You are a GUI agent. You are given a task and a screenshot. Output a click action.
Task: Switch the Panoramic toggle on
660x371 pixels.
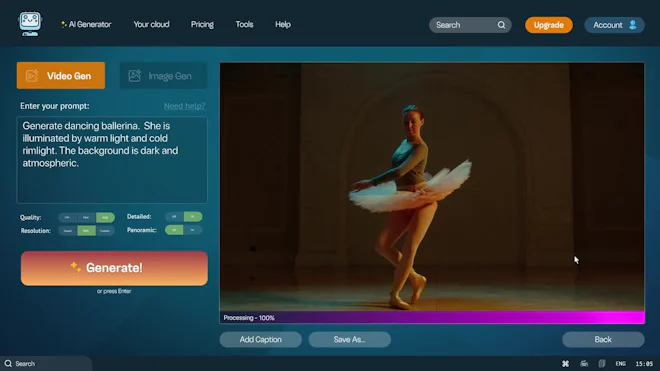pos(193,230)
